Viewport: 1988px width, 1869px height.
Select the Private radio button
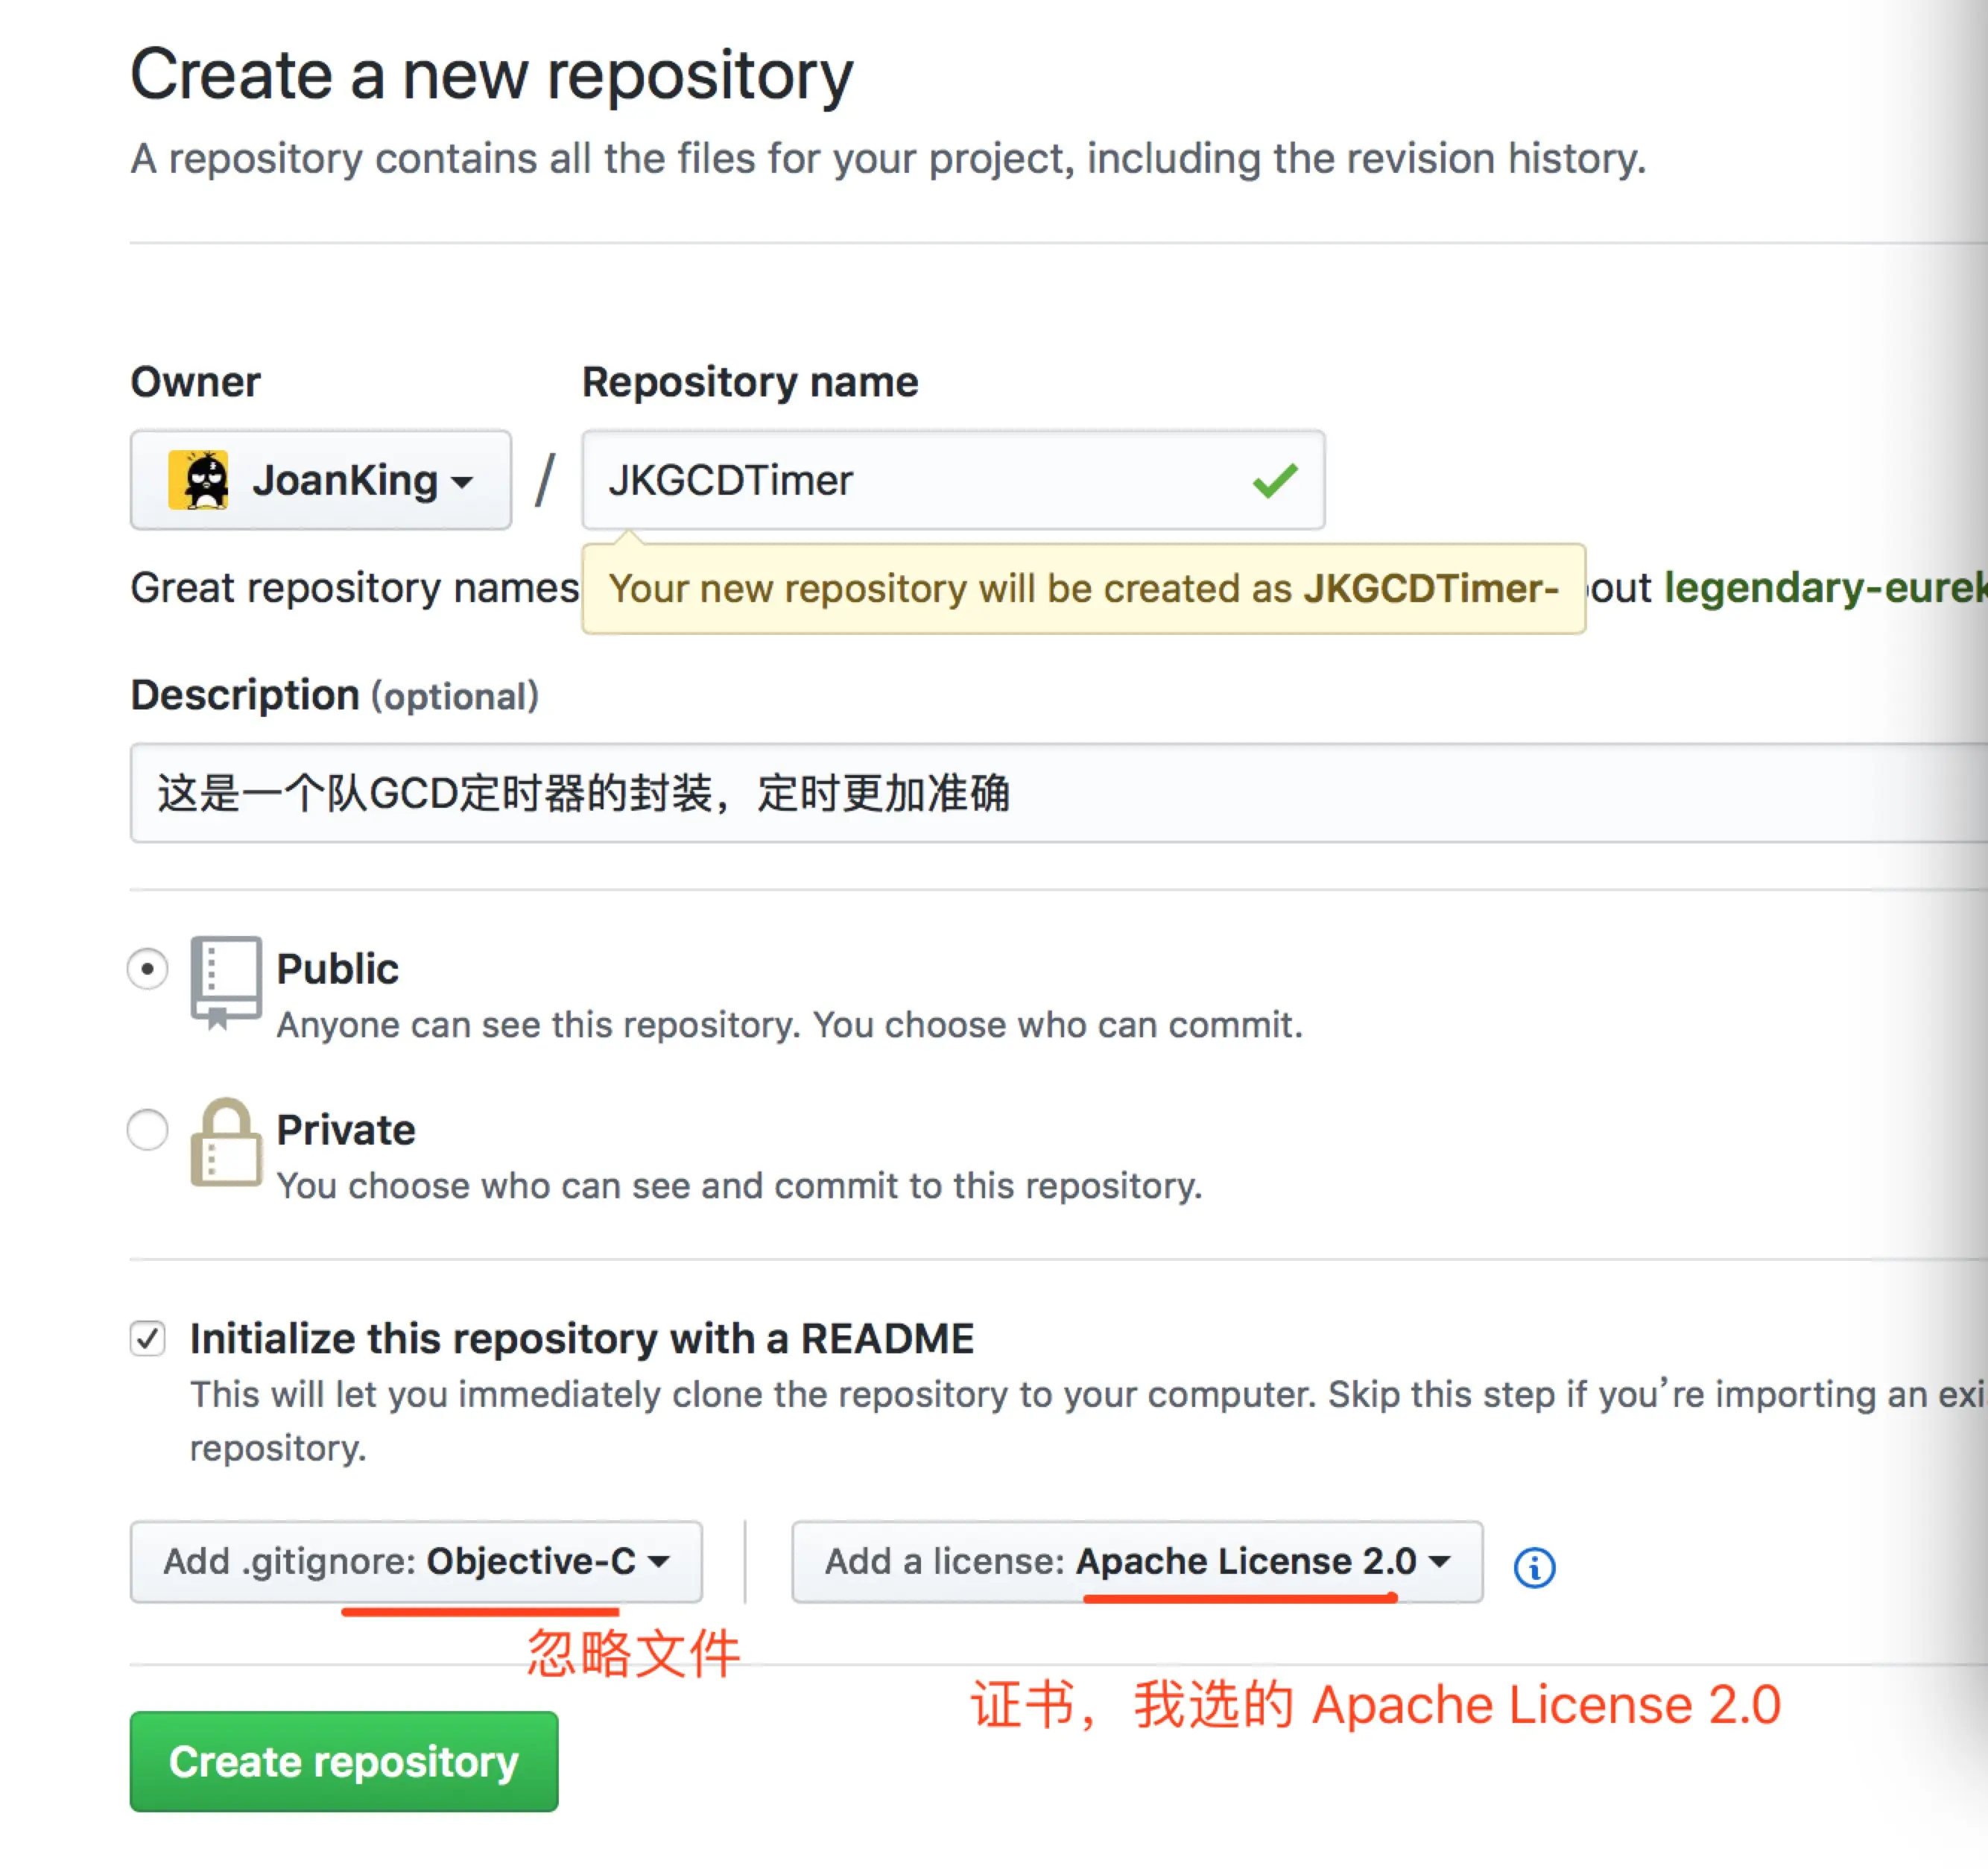148,1130
